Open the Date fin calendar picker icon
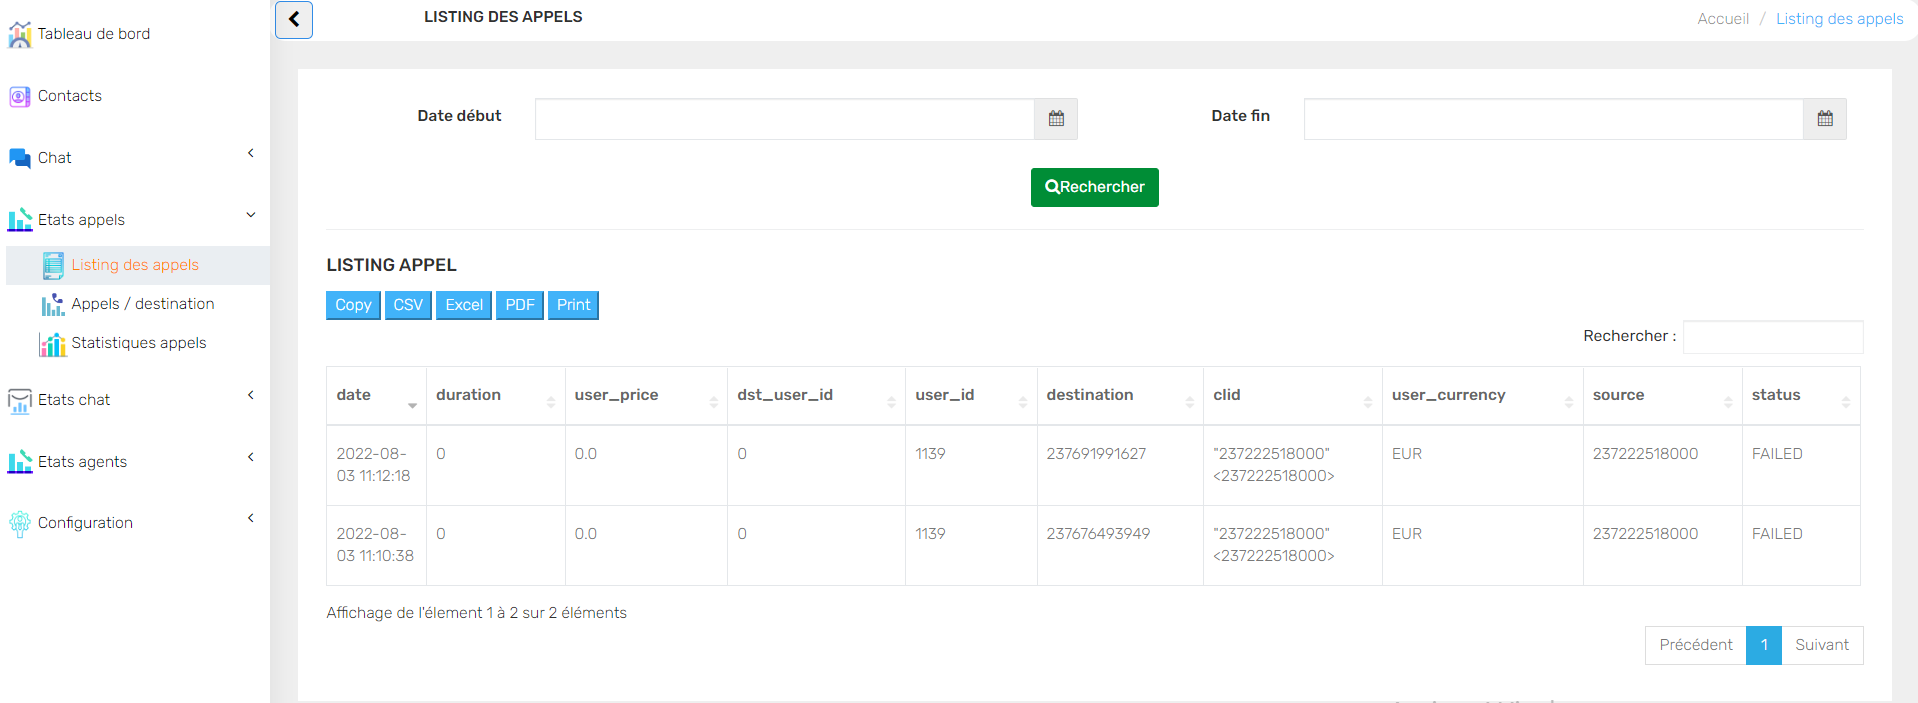 pyautogui.click(x=1825, y=119)
